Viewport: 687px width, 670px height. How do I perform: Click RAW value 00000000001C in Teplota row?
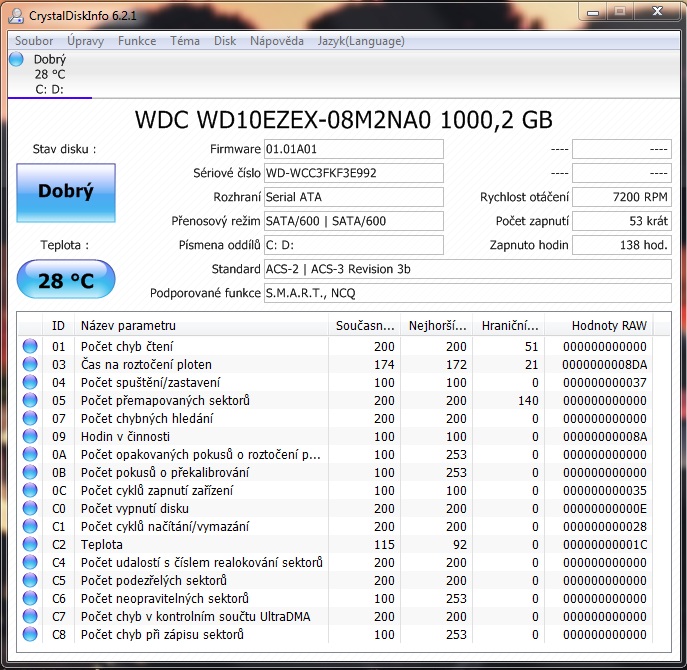[x=605, y=544]
